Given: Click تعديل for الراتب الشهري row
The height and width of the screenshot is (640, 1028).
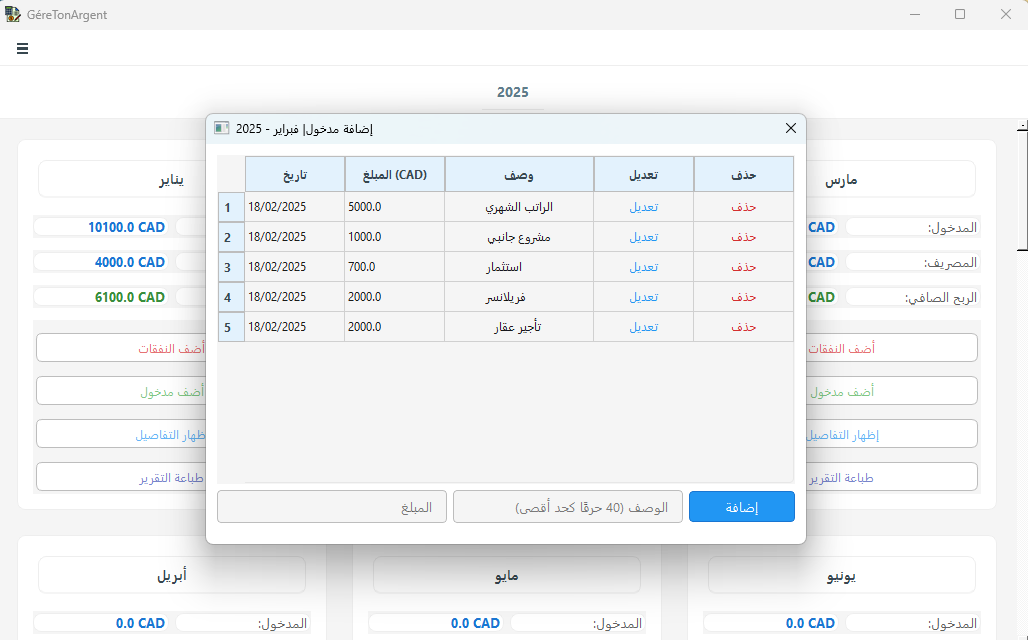Looking at the screenshot, I should (643, 208).
